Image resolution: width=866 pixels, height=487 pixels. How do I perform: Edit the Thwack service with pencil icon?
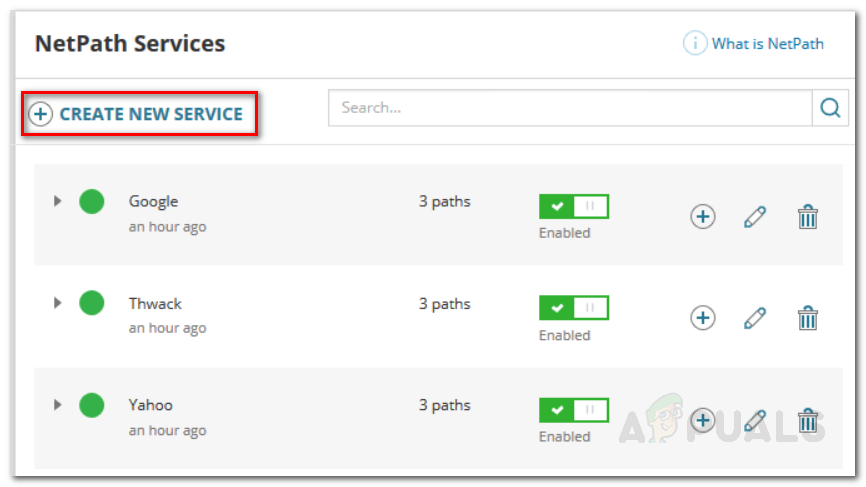pos(755,318)
